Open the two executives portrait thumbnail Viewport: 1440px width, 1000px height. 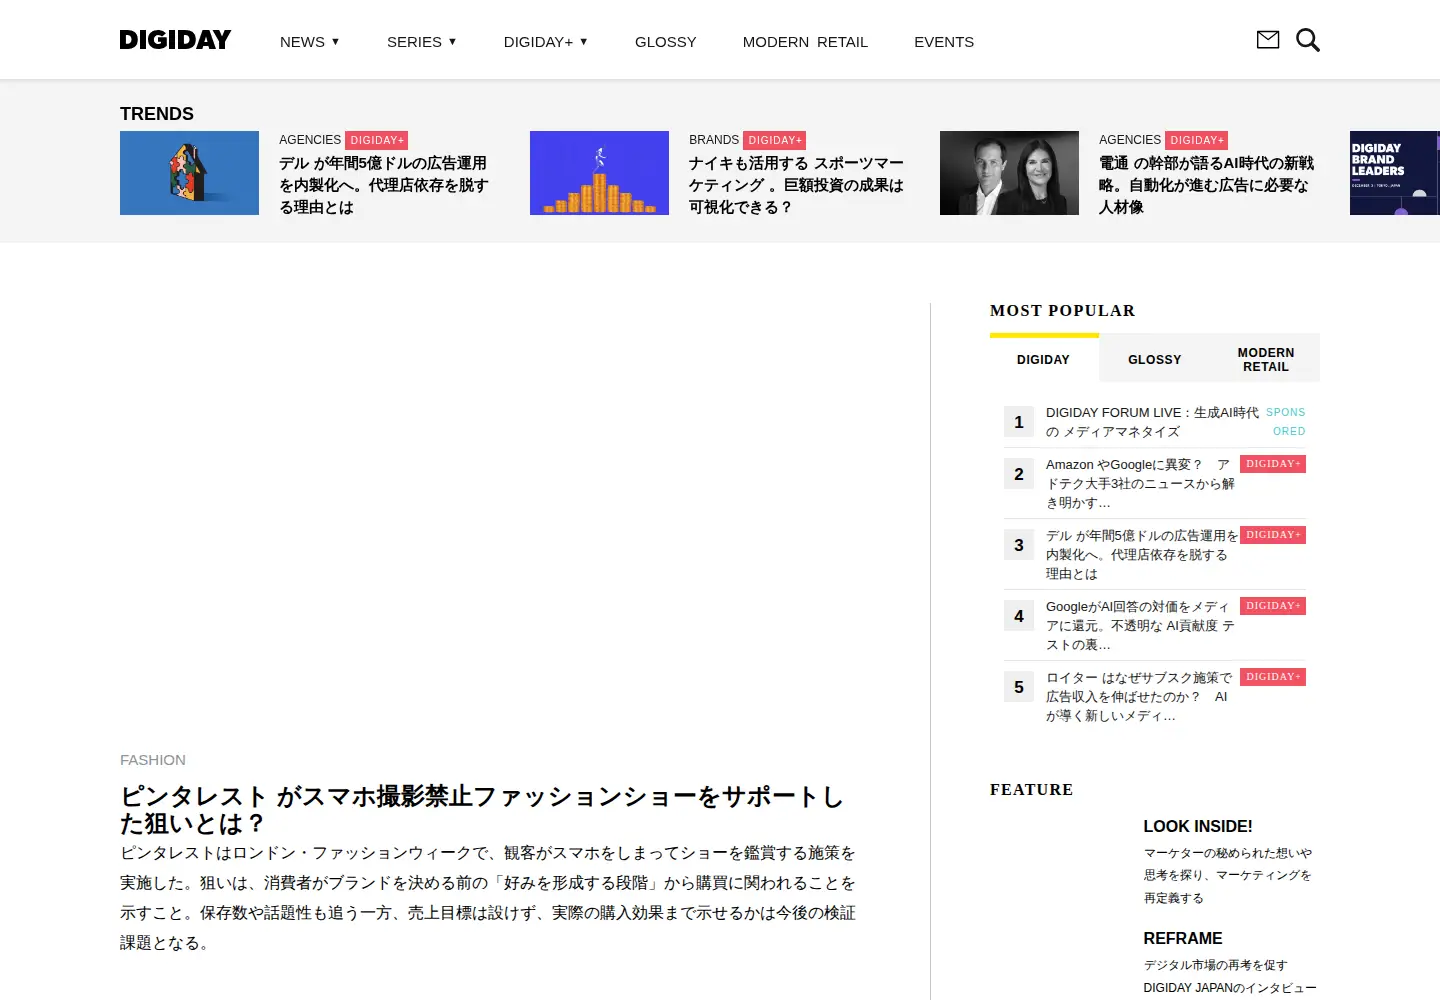[x=1009, y=173]
